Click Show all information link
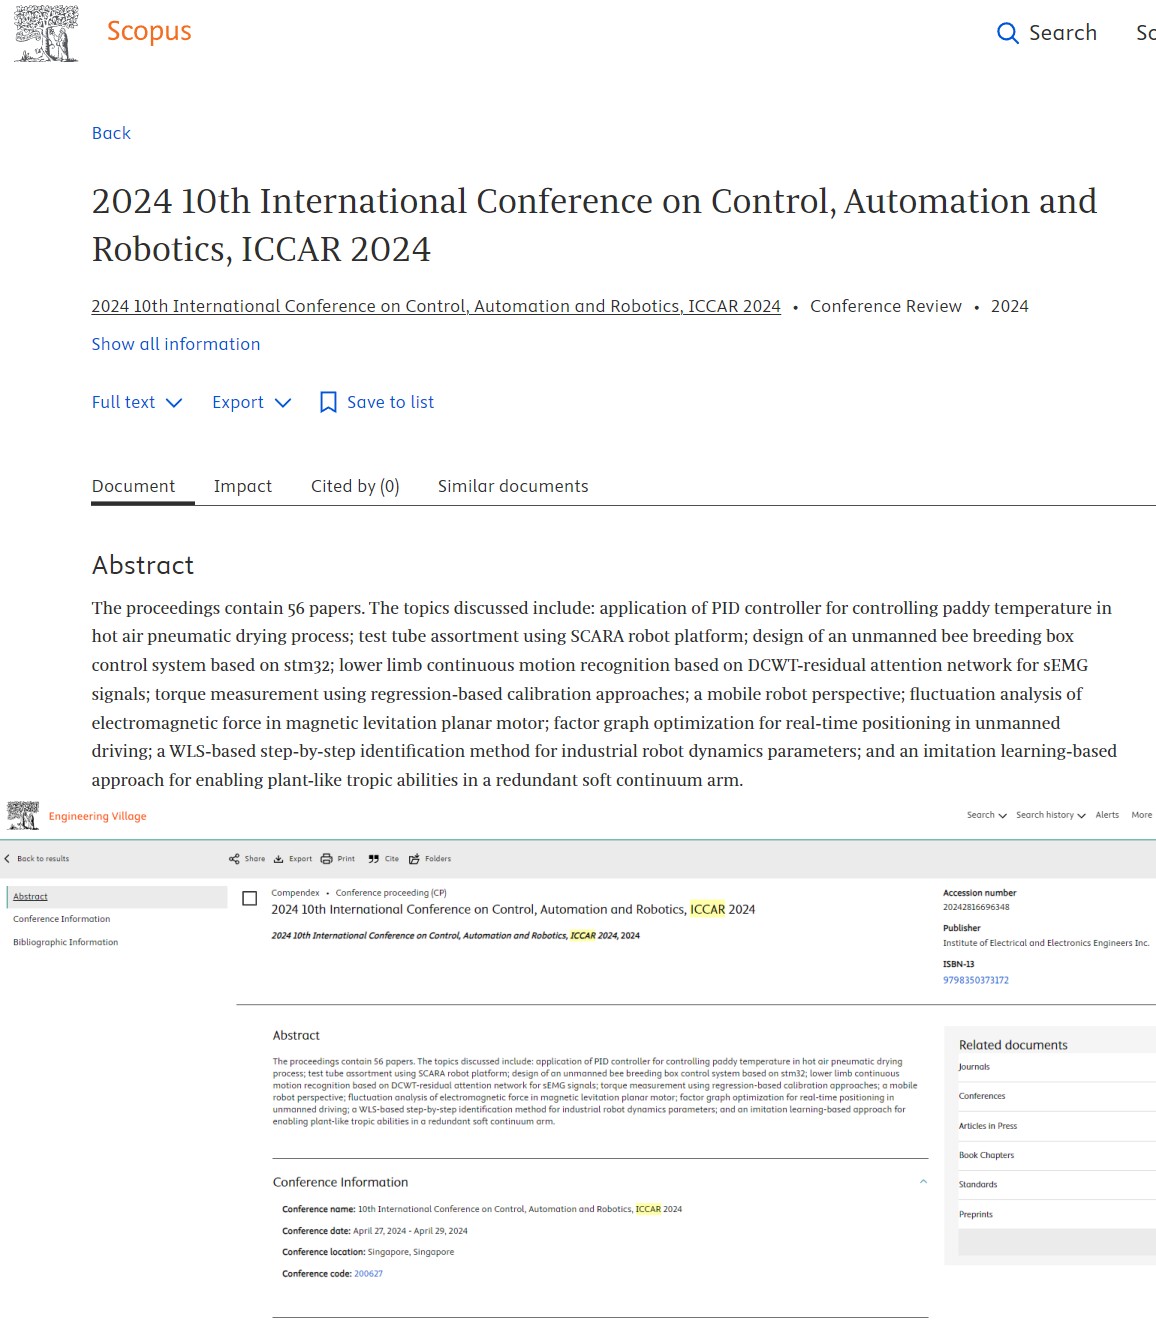 click(x=176, y=344)
